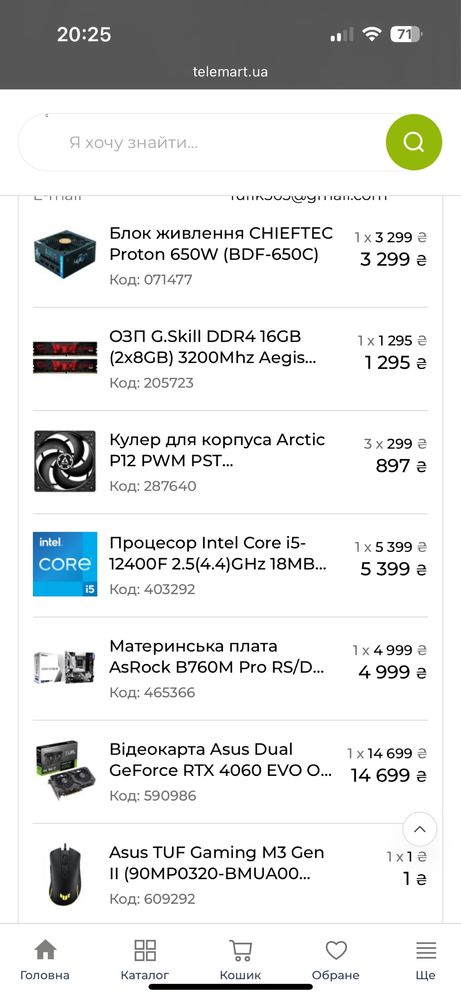461x999 pixels.
Task: Open the Головна home tab
Action: (x=45, y=960)
